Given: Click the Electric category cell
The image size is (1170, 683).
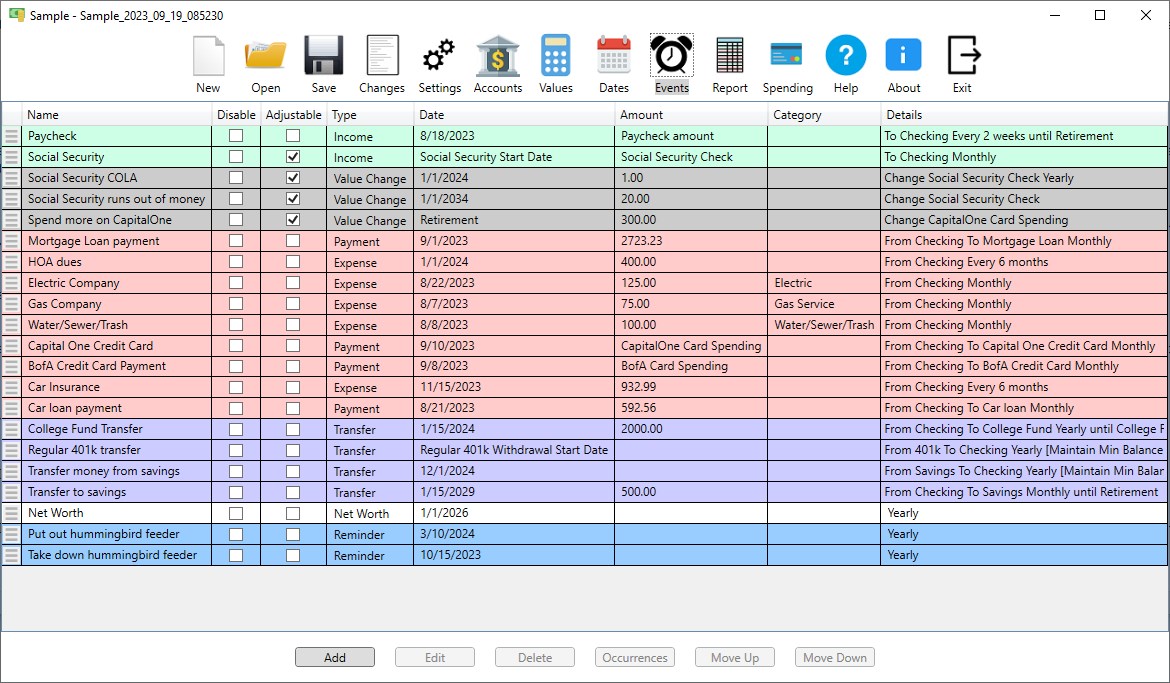Looking at the screenshot, I should point(824,283).
